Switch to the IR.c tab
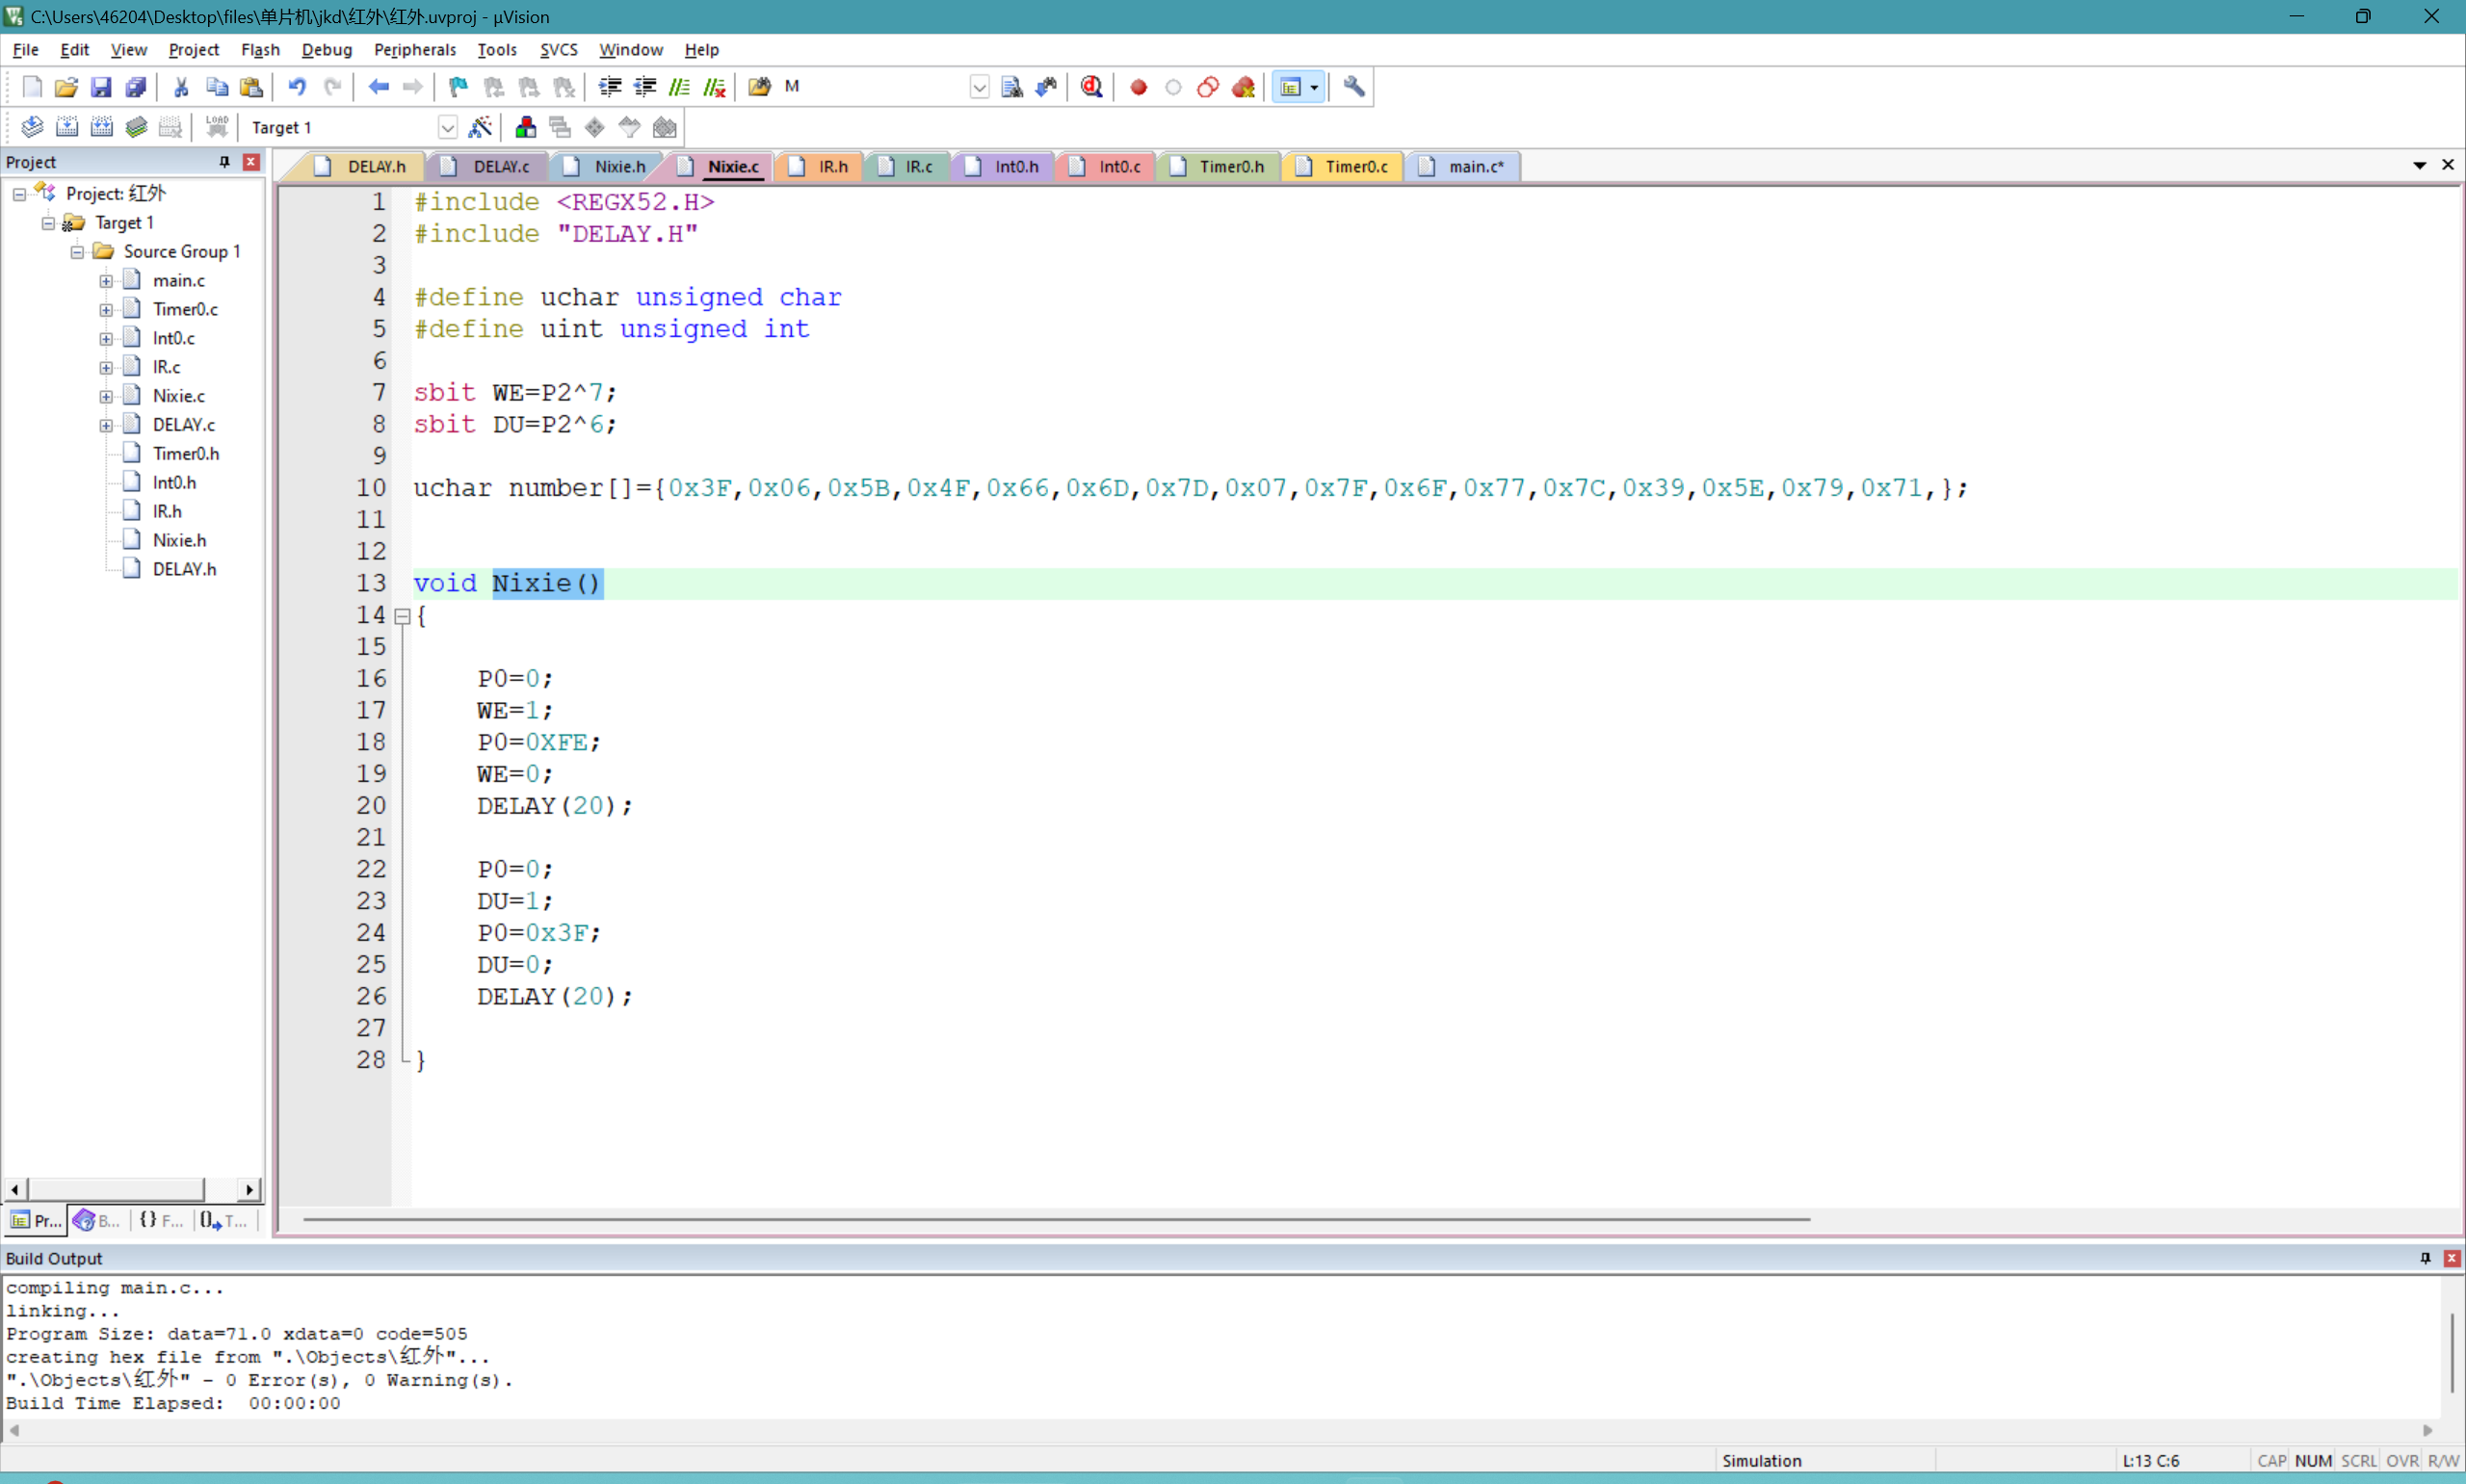Screen dimensions: 2466x1484 [x=917, y=167]
